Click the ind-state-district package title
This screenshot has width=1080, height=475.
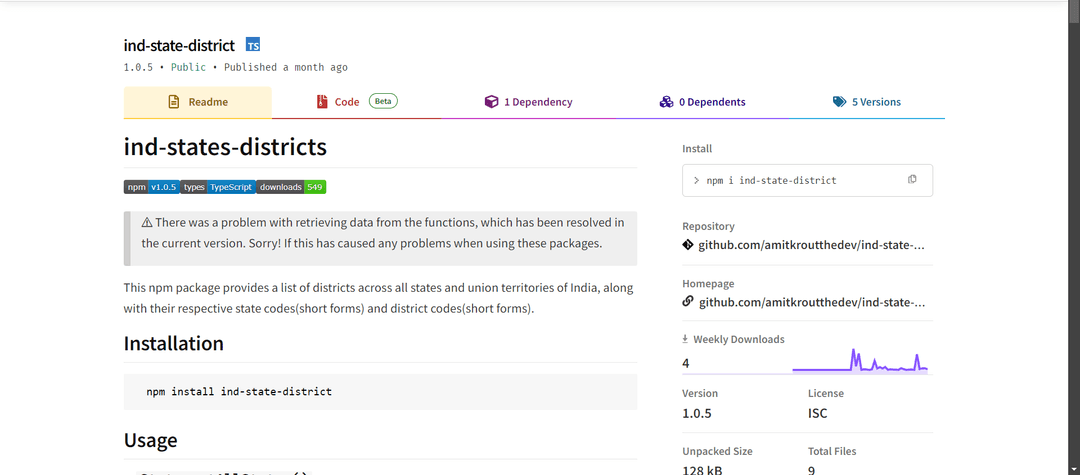tap(179, 45)
